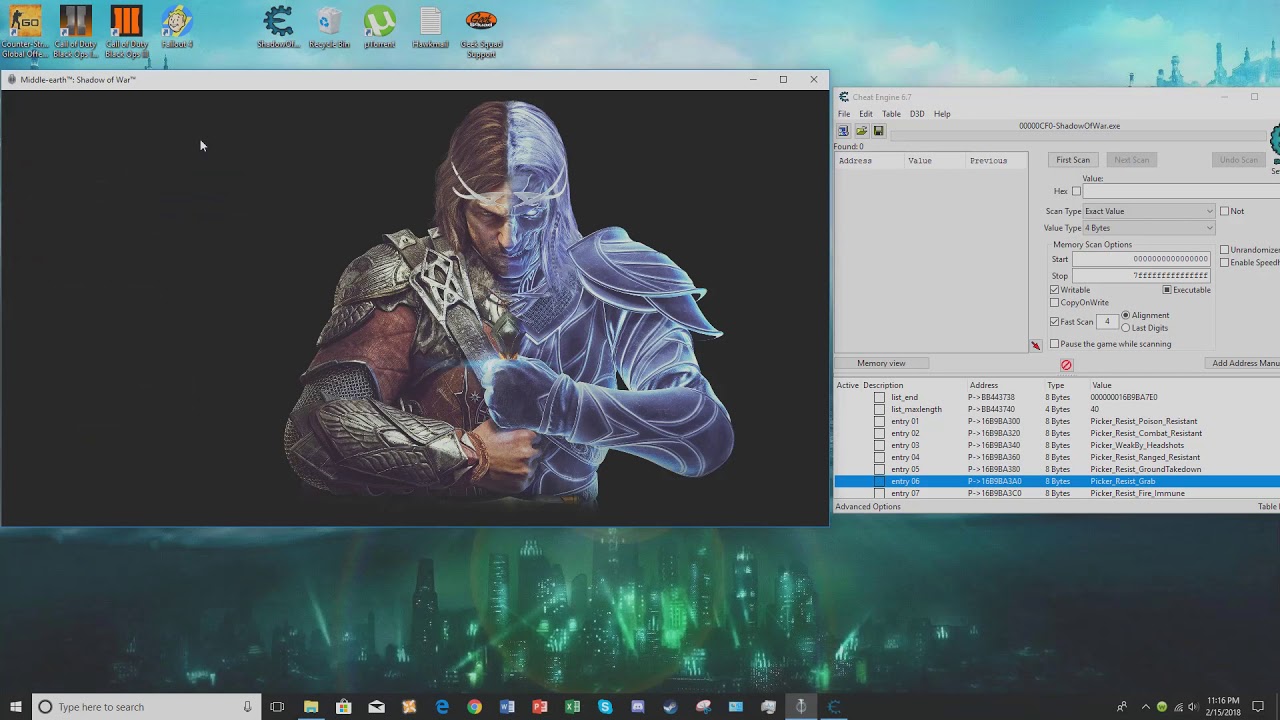Select the Last Digits radio button
1280x720 pixels.
coord(1126,328)
